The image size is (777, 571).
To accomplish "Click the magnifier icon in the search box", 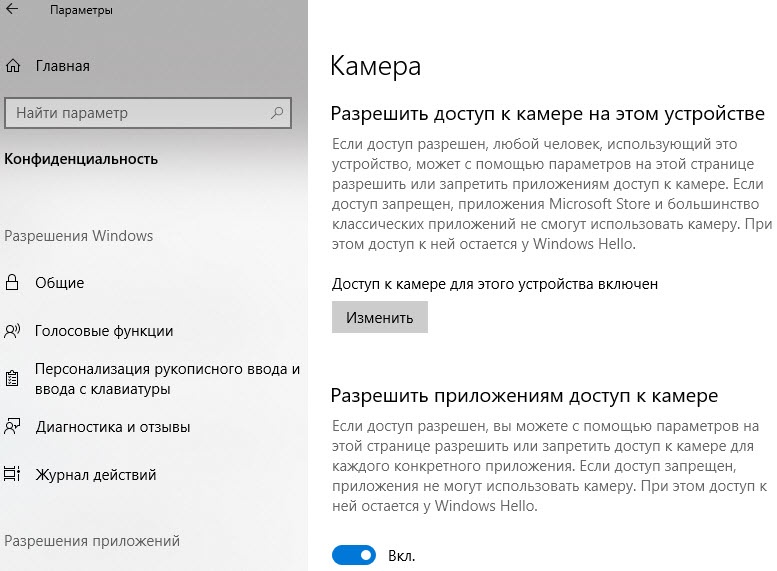I will [x=274, y=113].
